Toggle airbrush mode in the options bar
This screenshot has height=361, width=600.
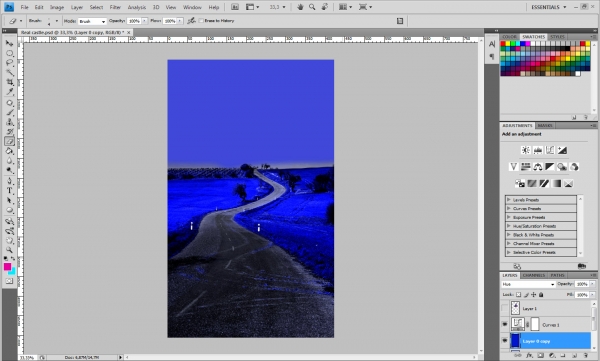click(x=191, y=21)
